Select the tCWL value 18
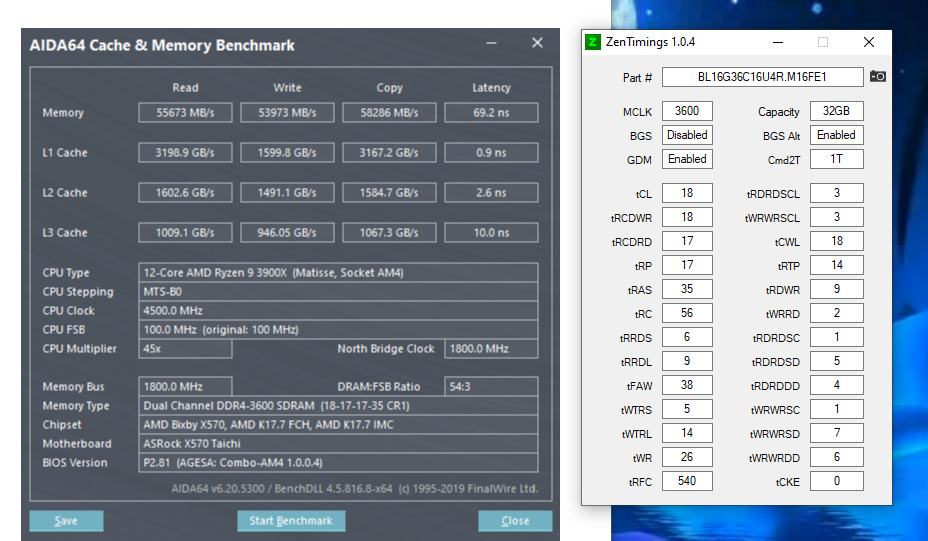The height and width of the screenshot is (541, 928). tap(836, 241)
